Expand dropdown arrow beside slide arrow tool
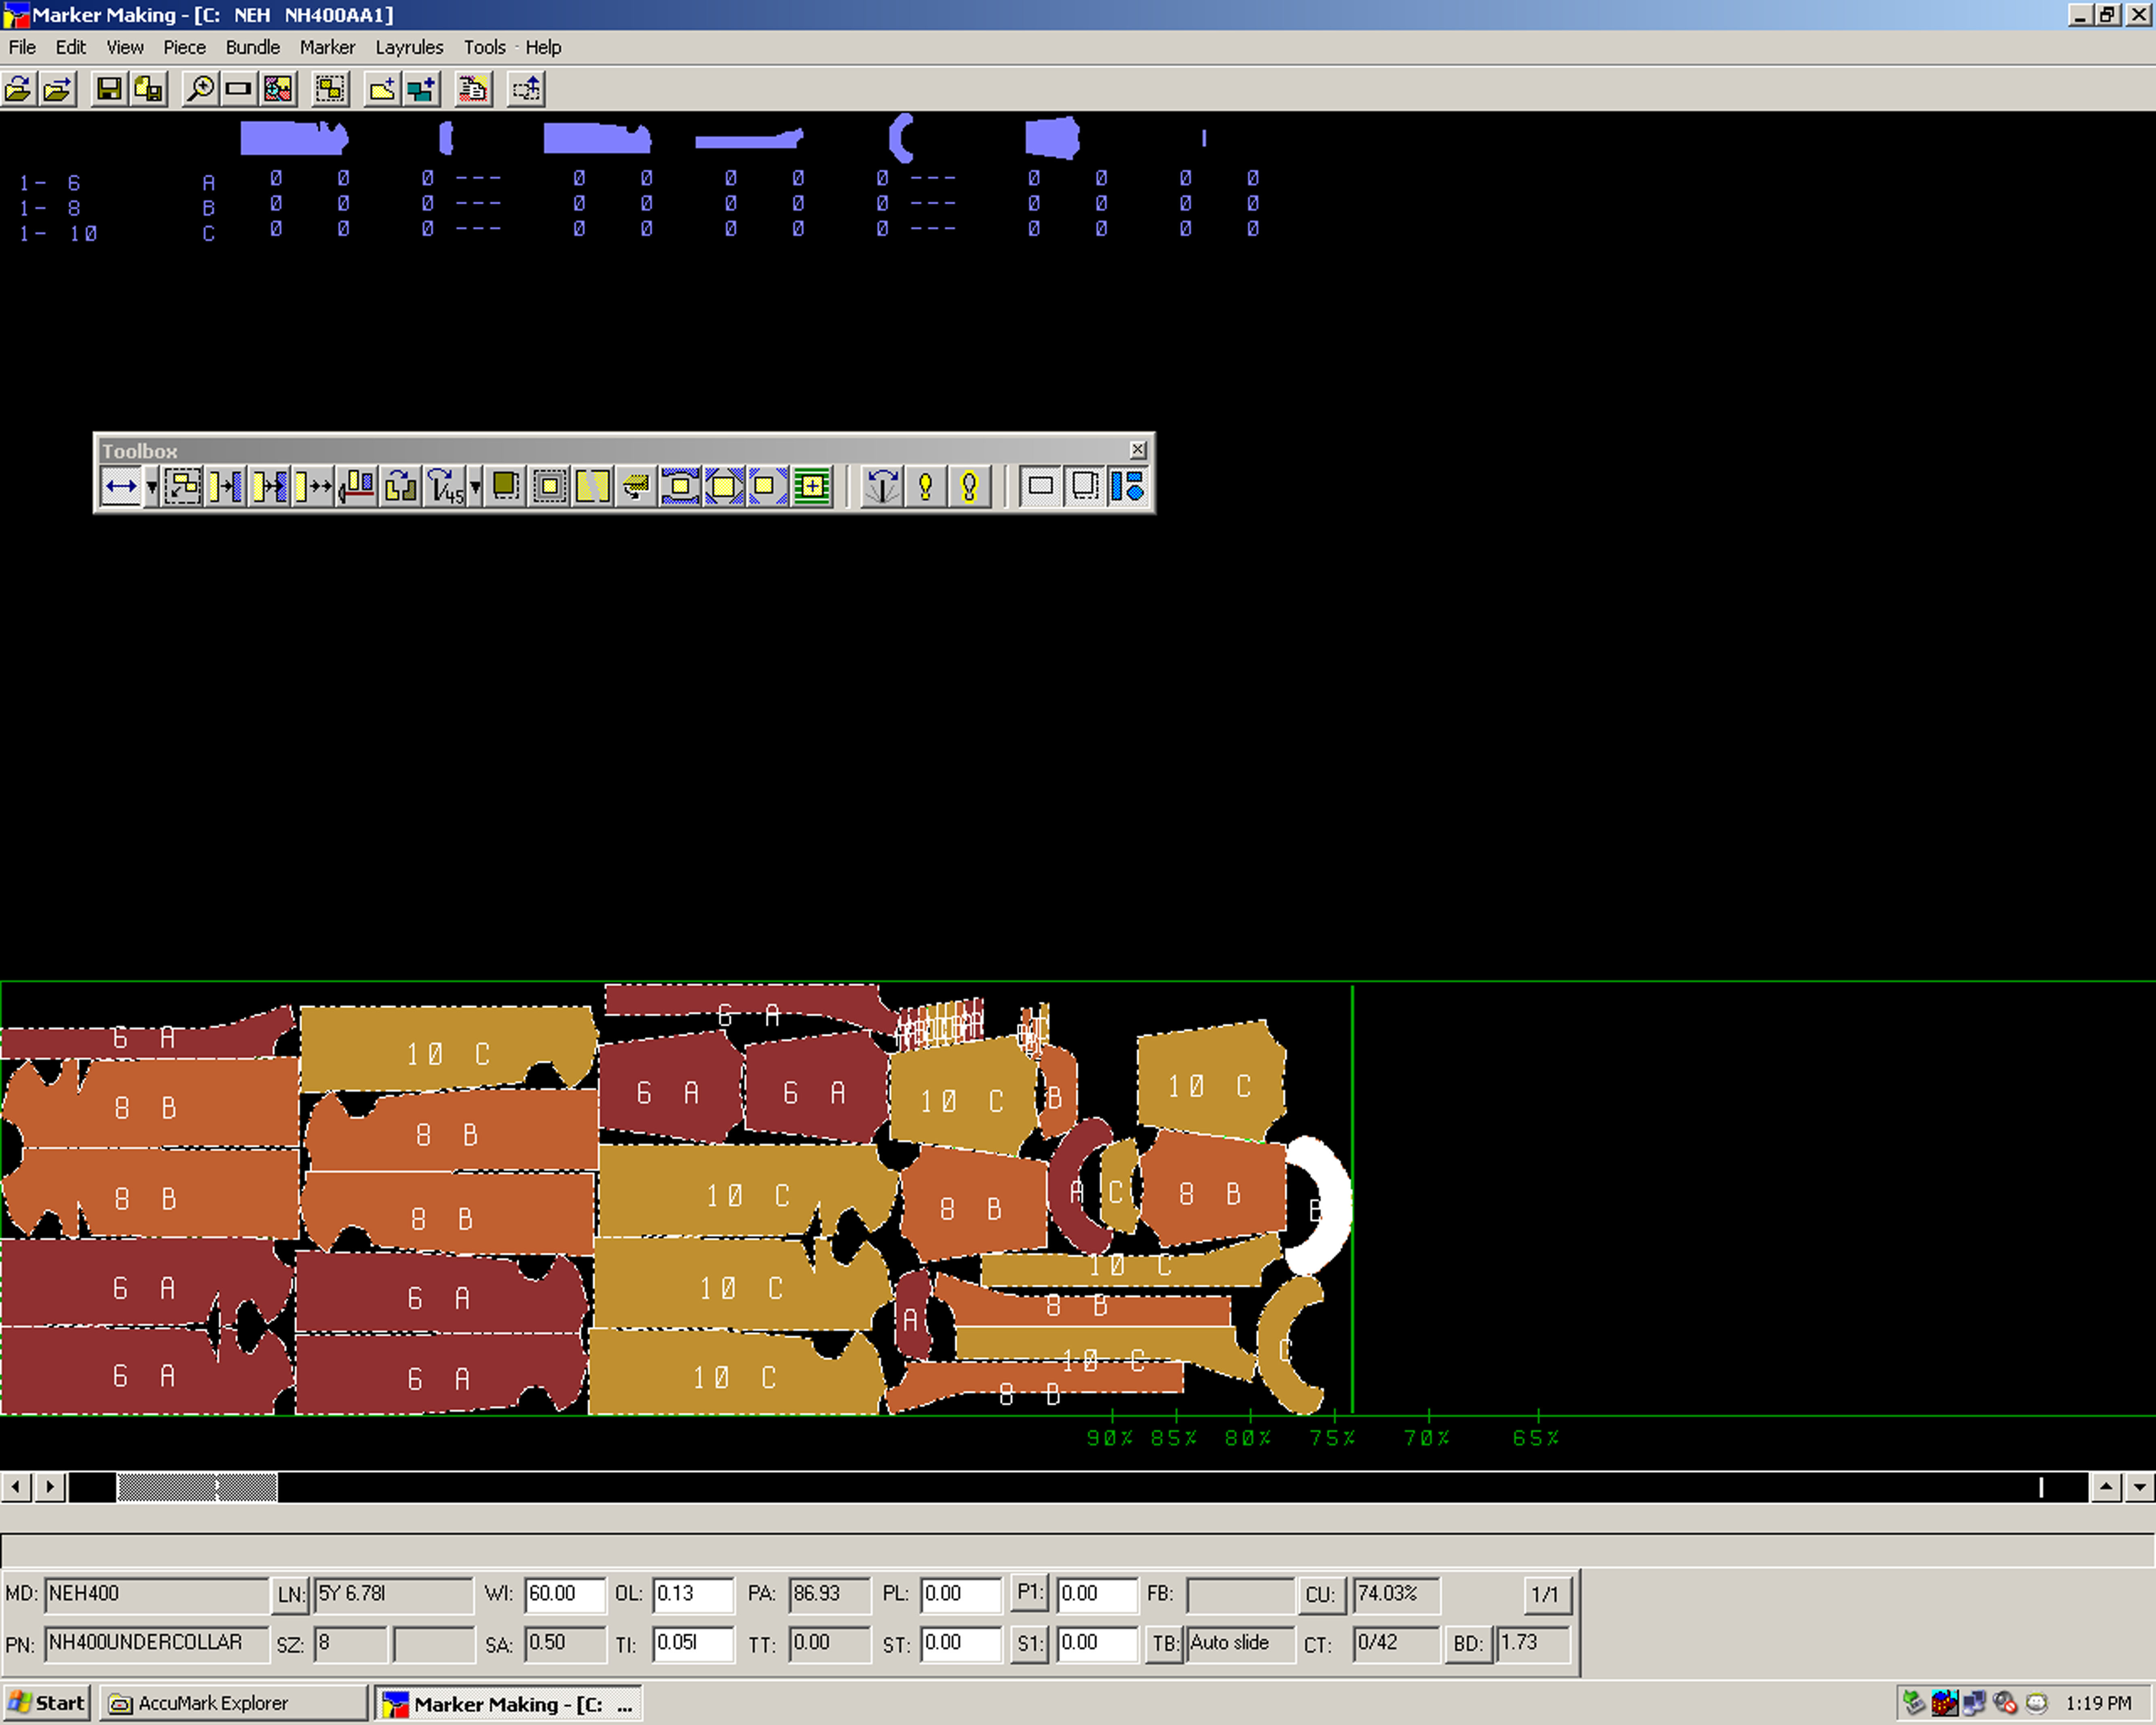The height and width of the screenshot is (1725, 2156). 152,487
